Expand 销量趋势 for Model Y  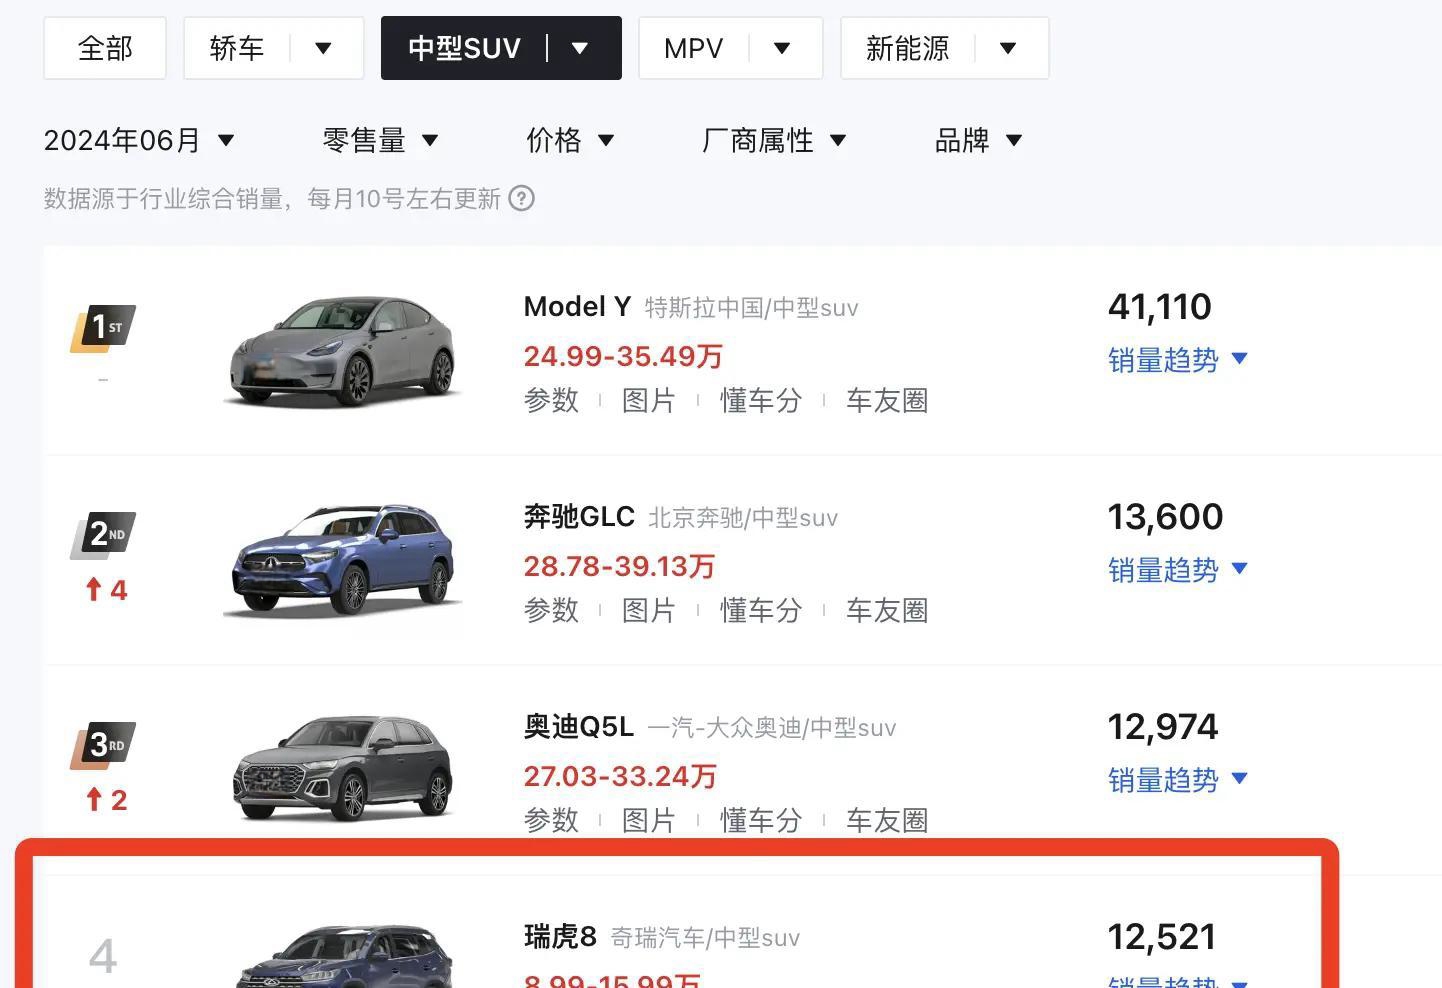tap(1178, 360)
